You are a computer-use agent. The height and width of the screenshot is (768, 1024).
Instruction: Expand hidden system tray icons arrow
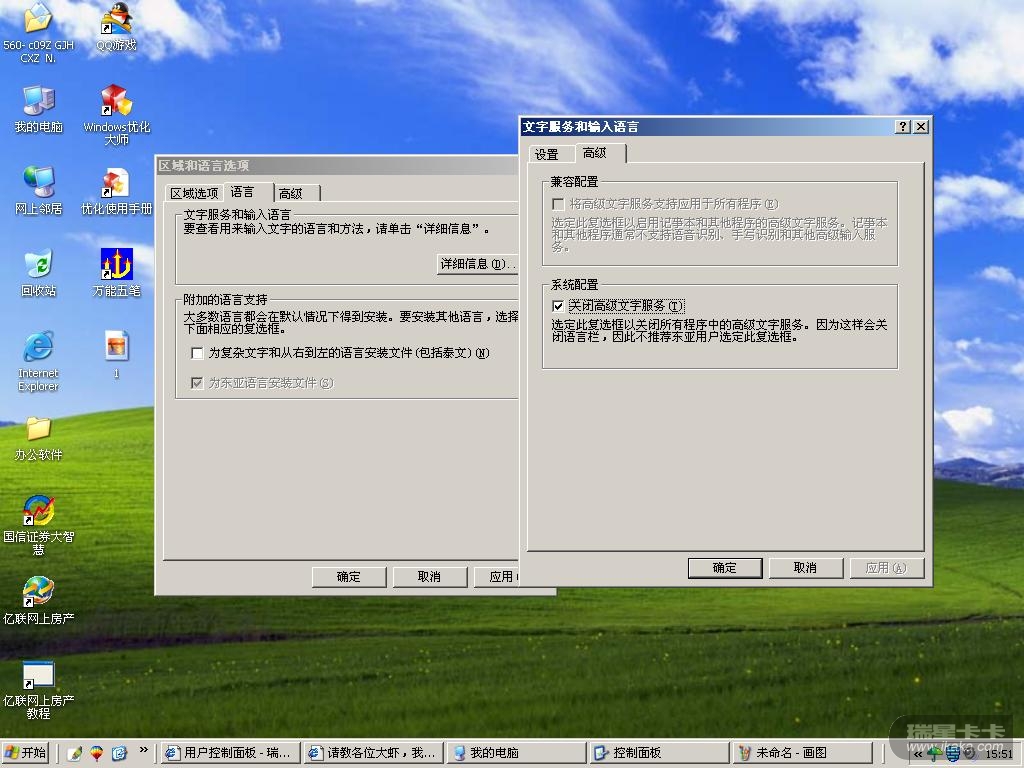point(917,753)
